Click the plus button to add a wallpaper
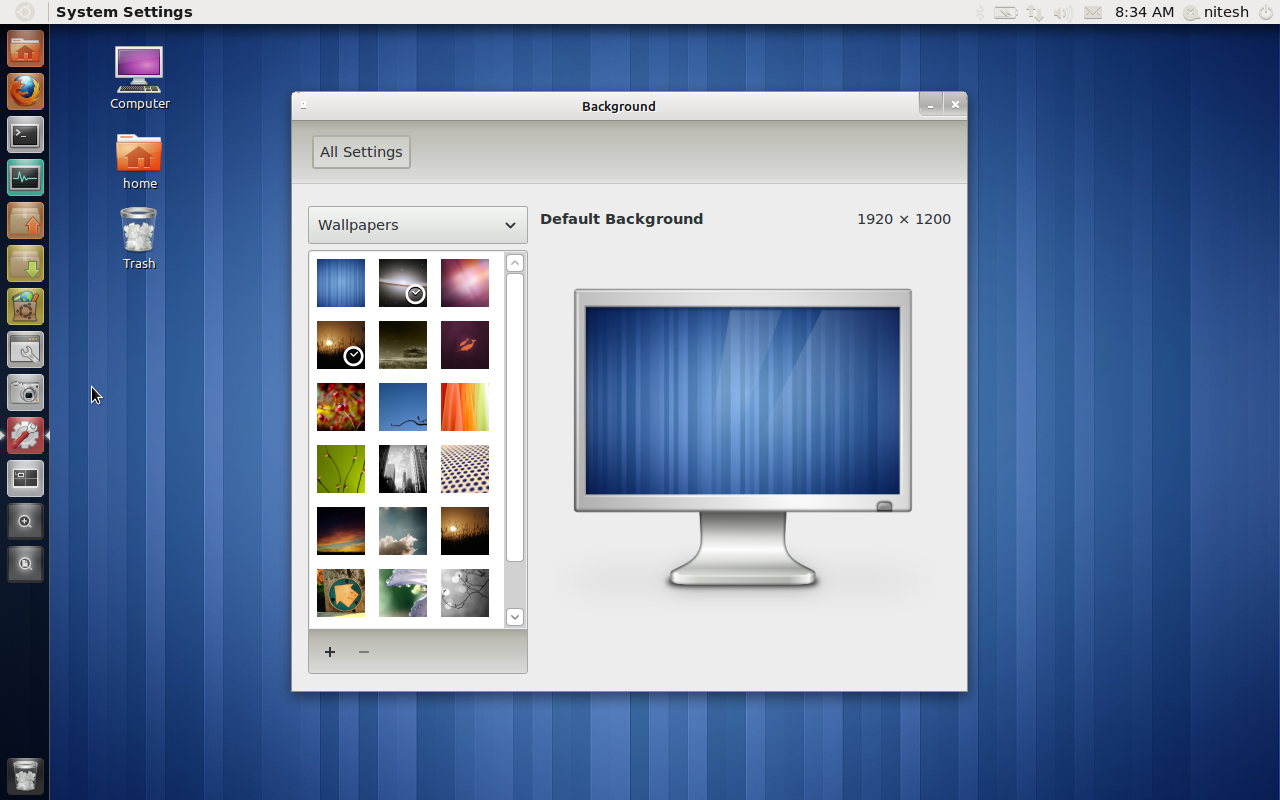Image resolution: width=1280 pixels, height=800 pixels. coord(329,652)
